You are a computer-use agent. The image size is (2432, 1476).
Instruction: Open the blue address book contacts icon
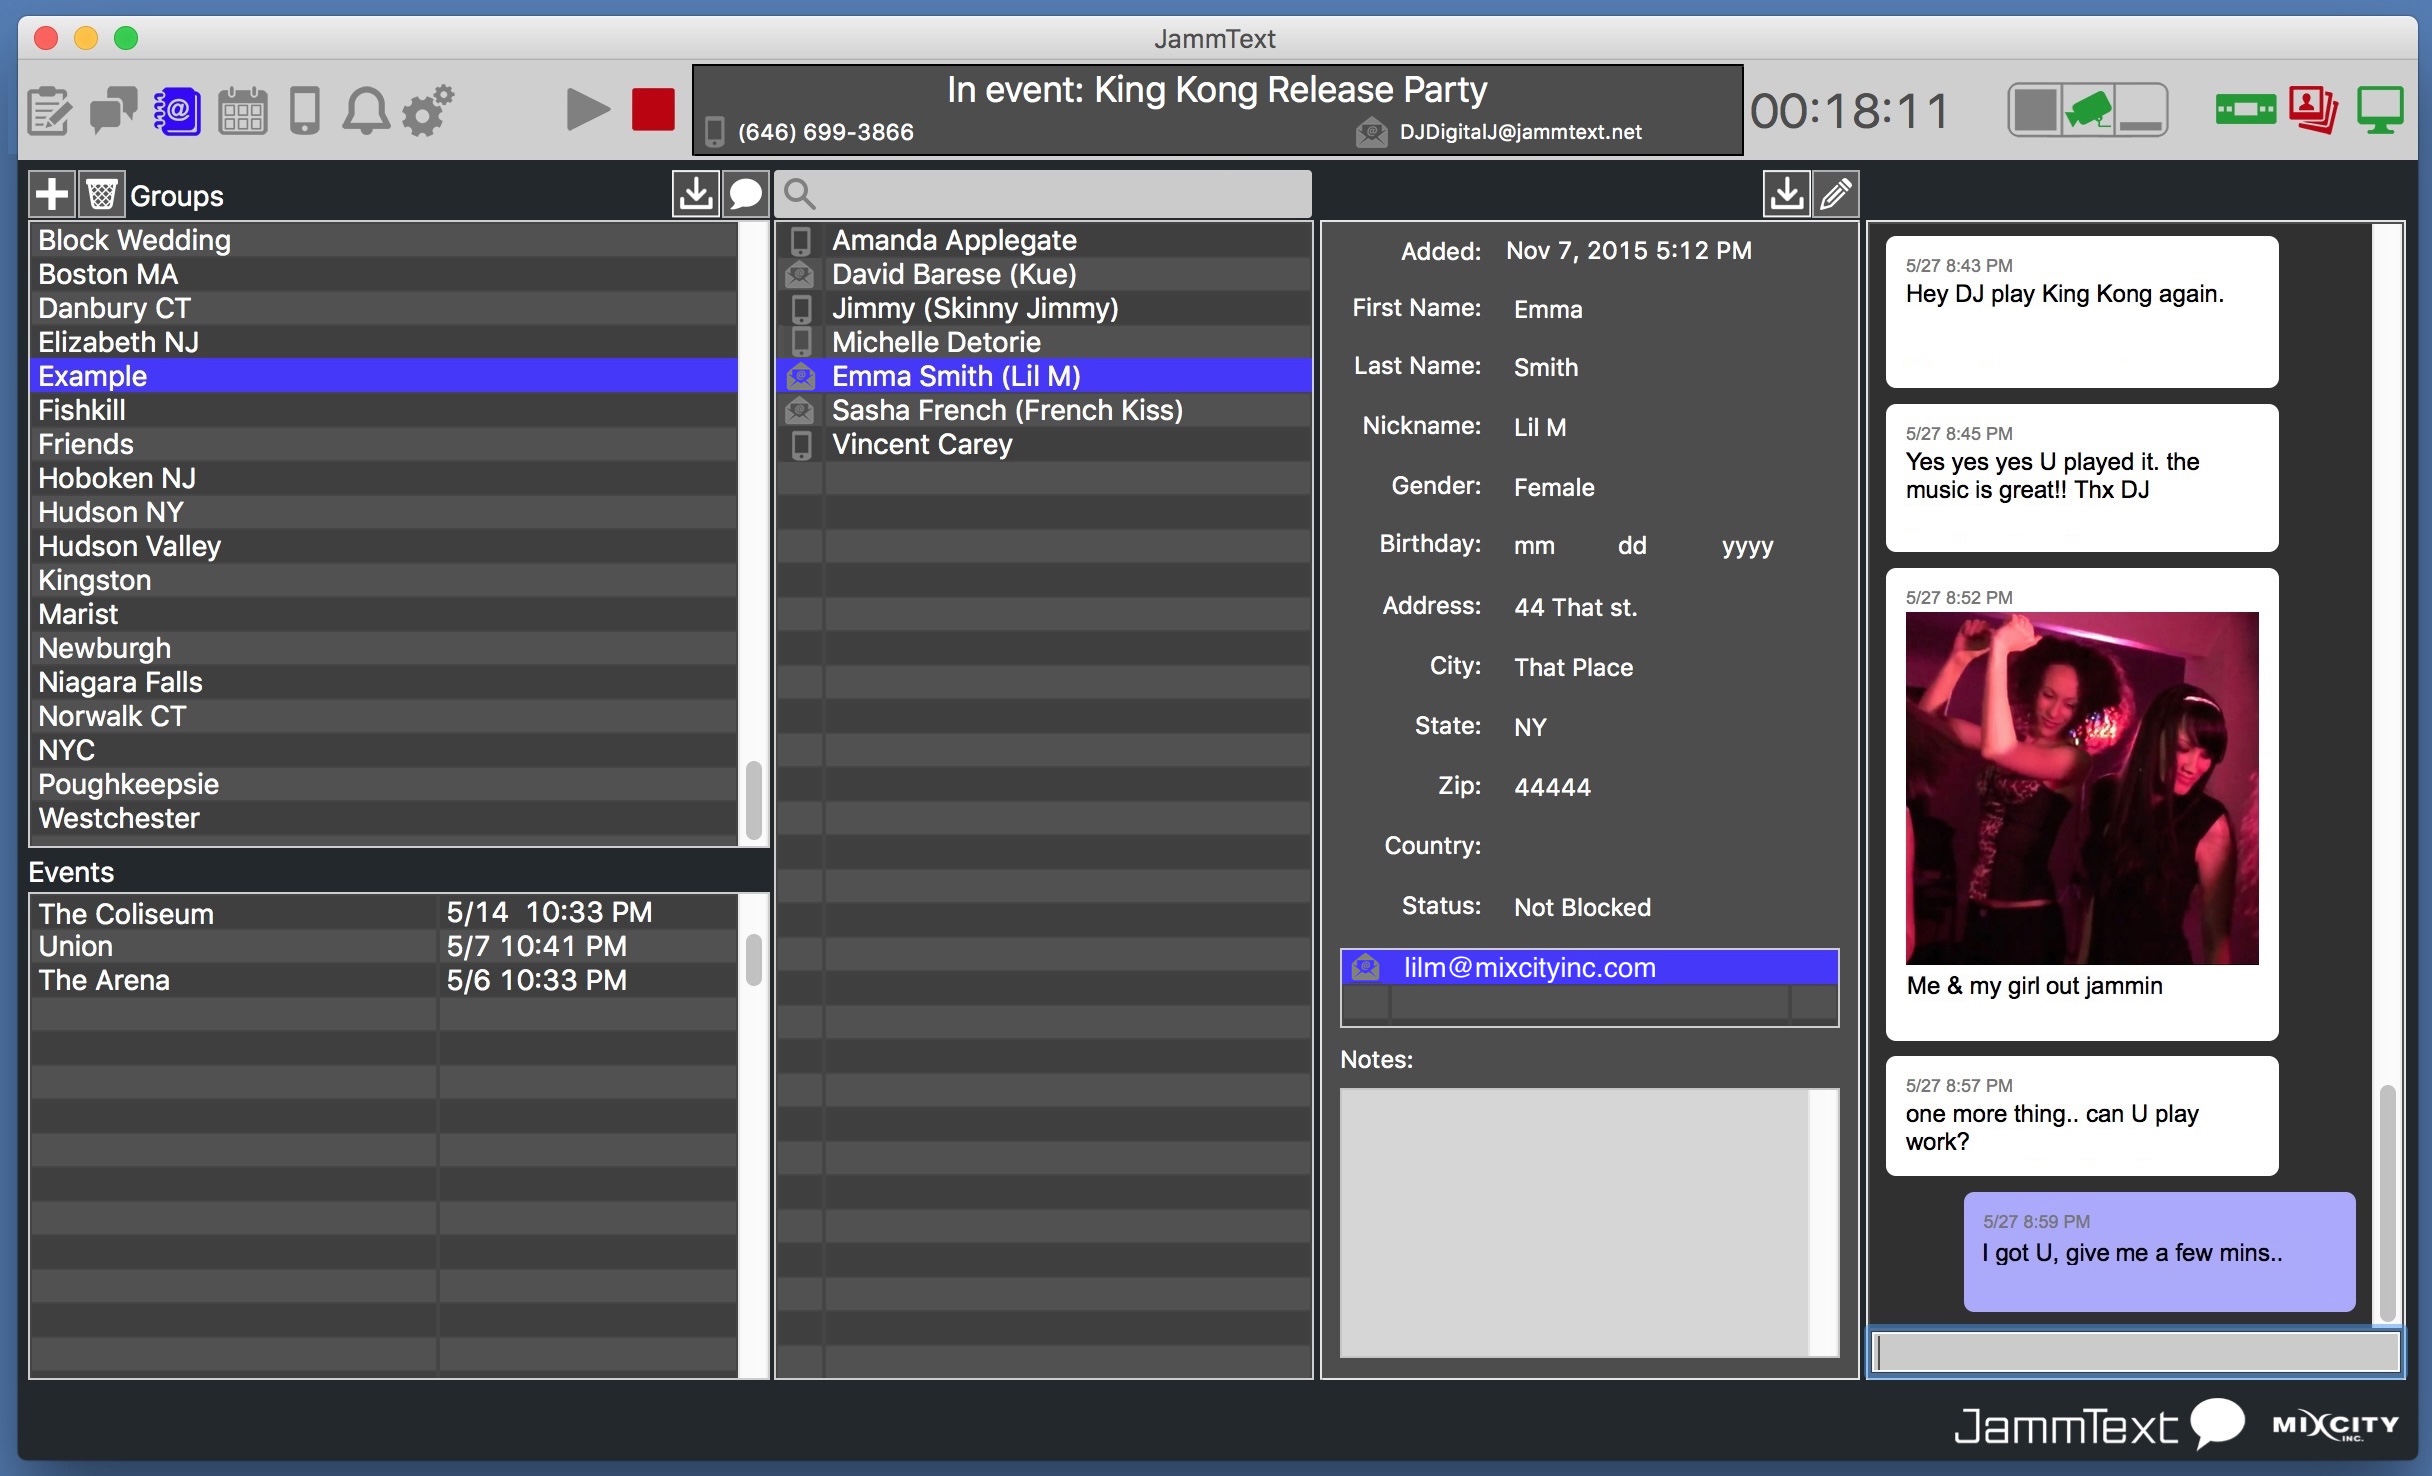176,111
